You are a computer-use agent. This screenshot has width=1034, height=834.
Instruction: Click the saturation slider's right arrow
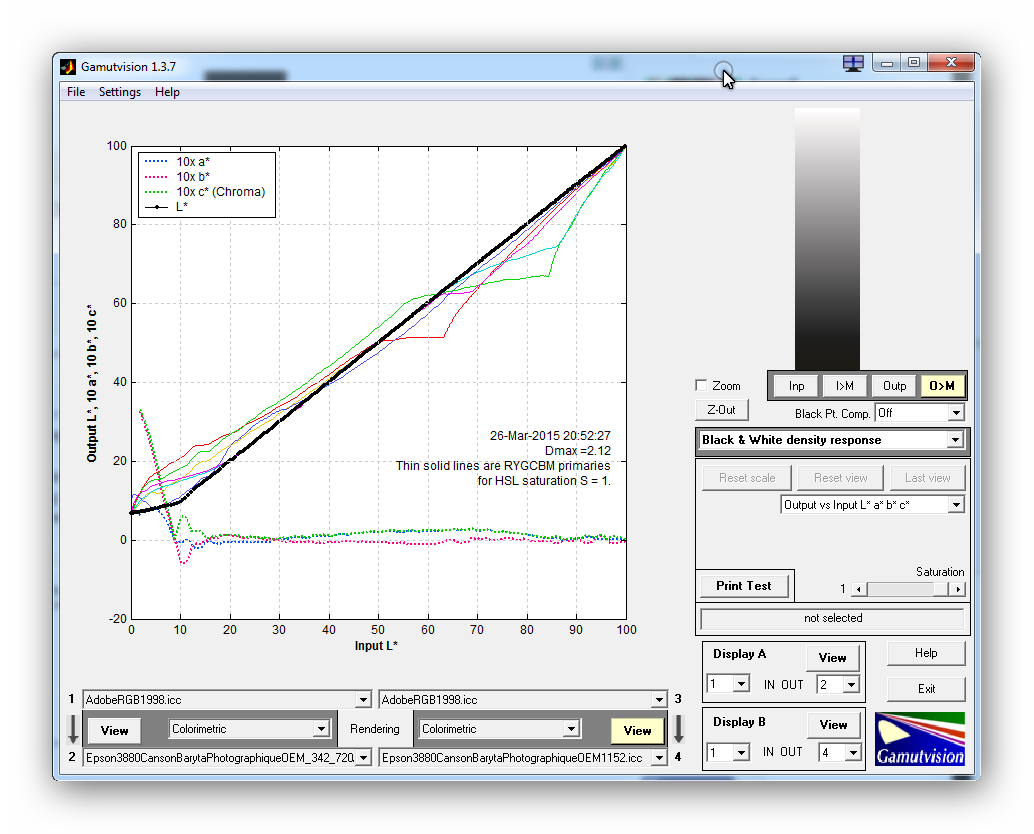pyautogui.click(x=957, y=590)
